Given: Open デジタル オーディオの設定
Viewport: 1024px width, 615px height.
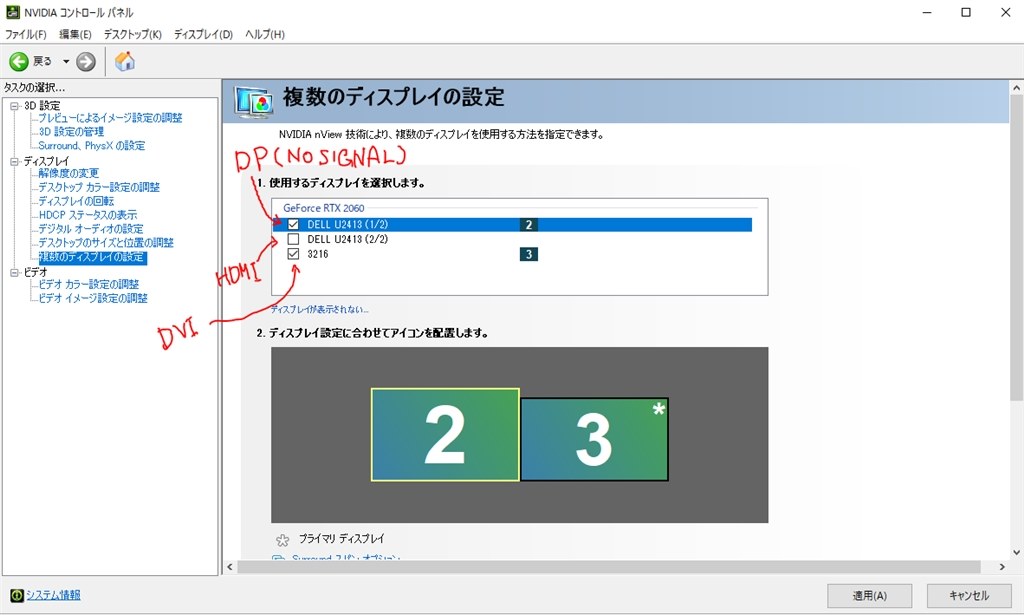Looking at the screenshot, I should point(90,229).
